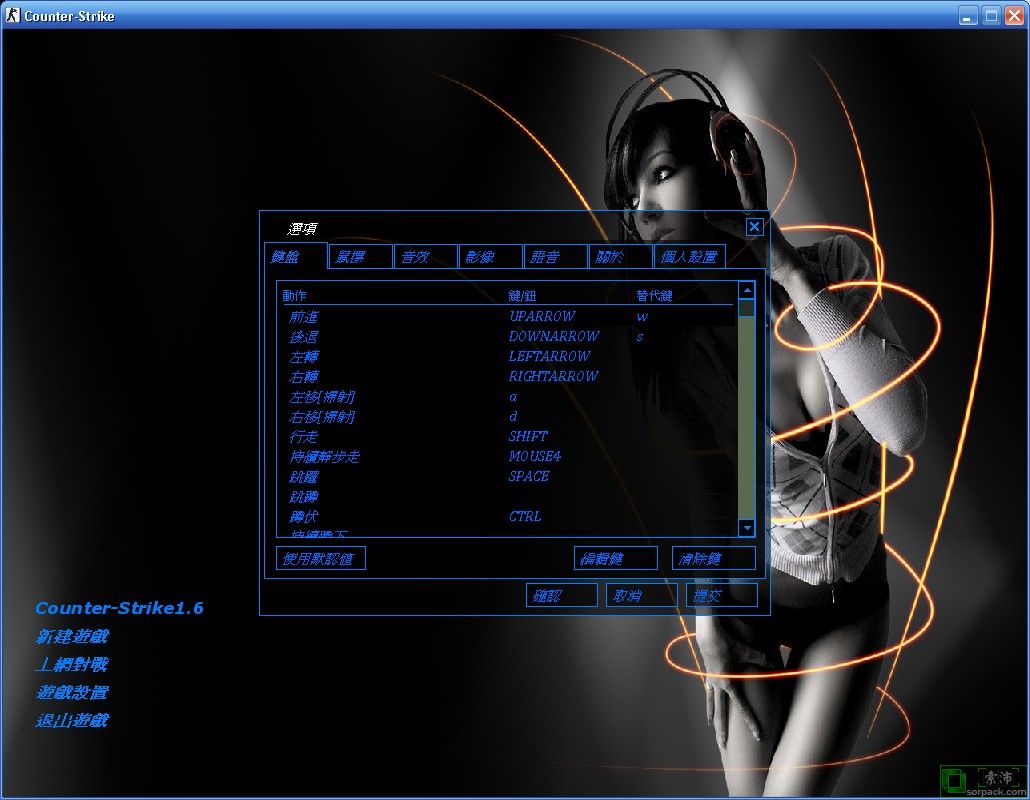Click 退出遊戲 to quit the game
This screenshot has height=800, width=1030.
pyautogui.click(x=72, y=720)
